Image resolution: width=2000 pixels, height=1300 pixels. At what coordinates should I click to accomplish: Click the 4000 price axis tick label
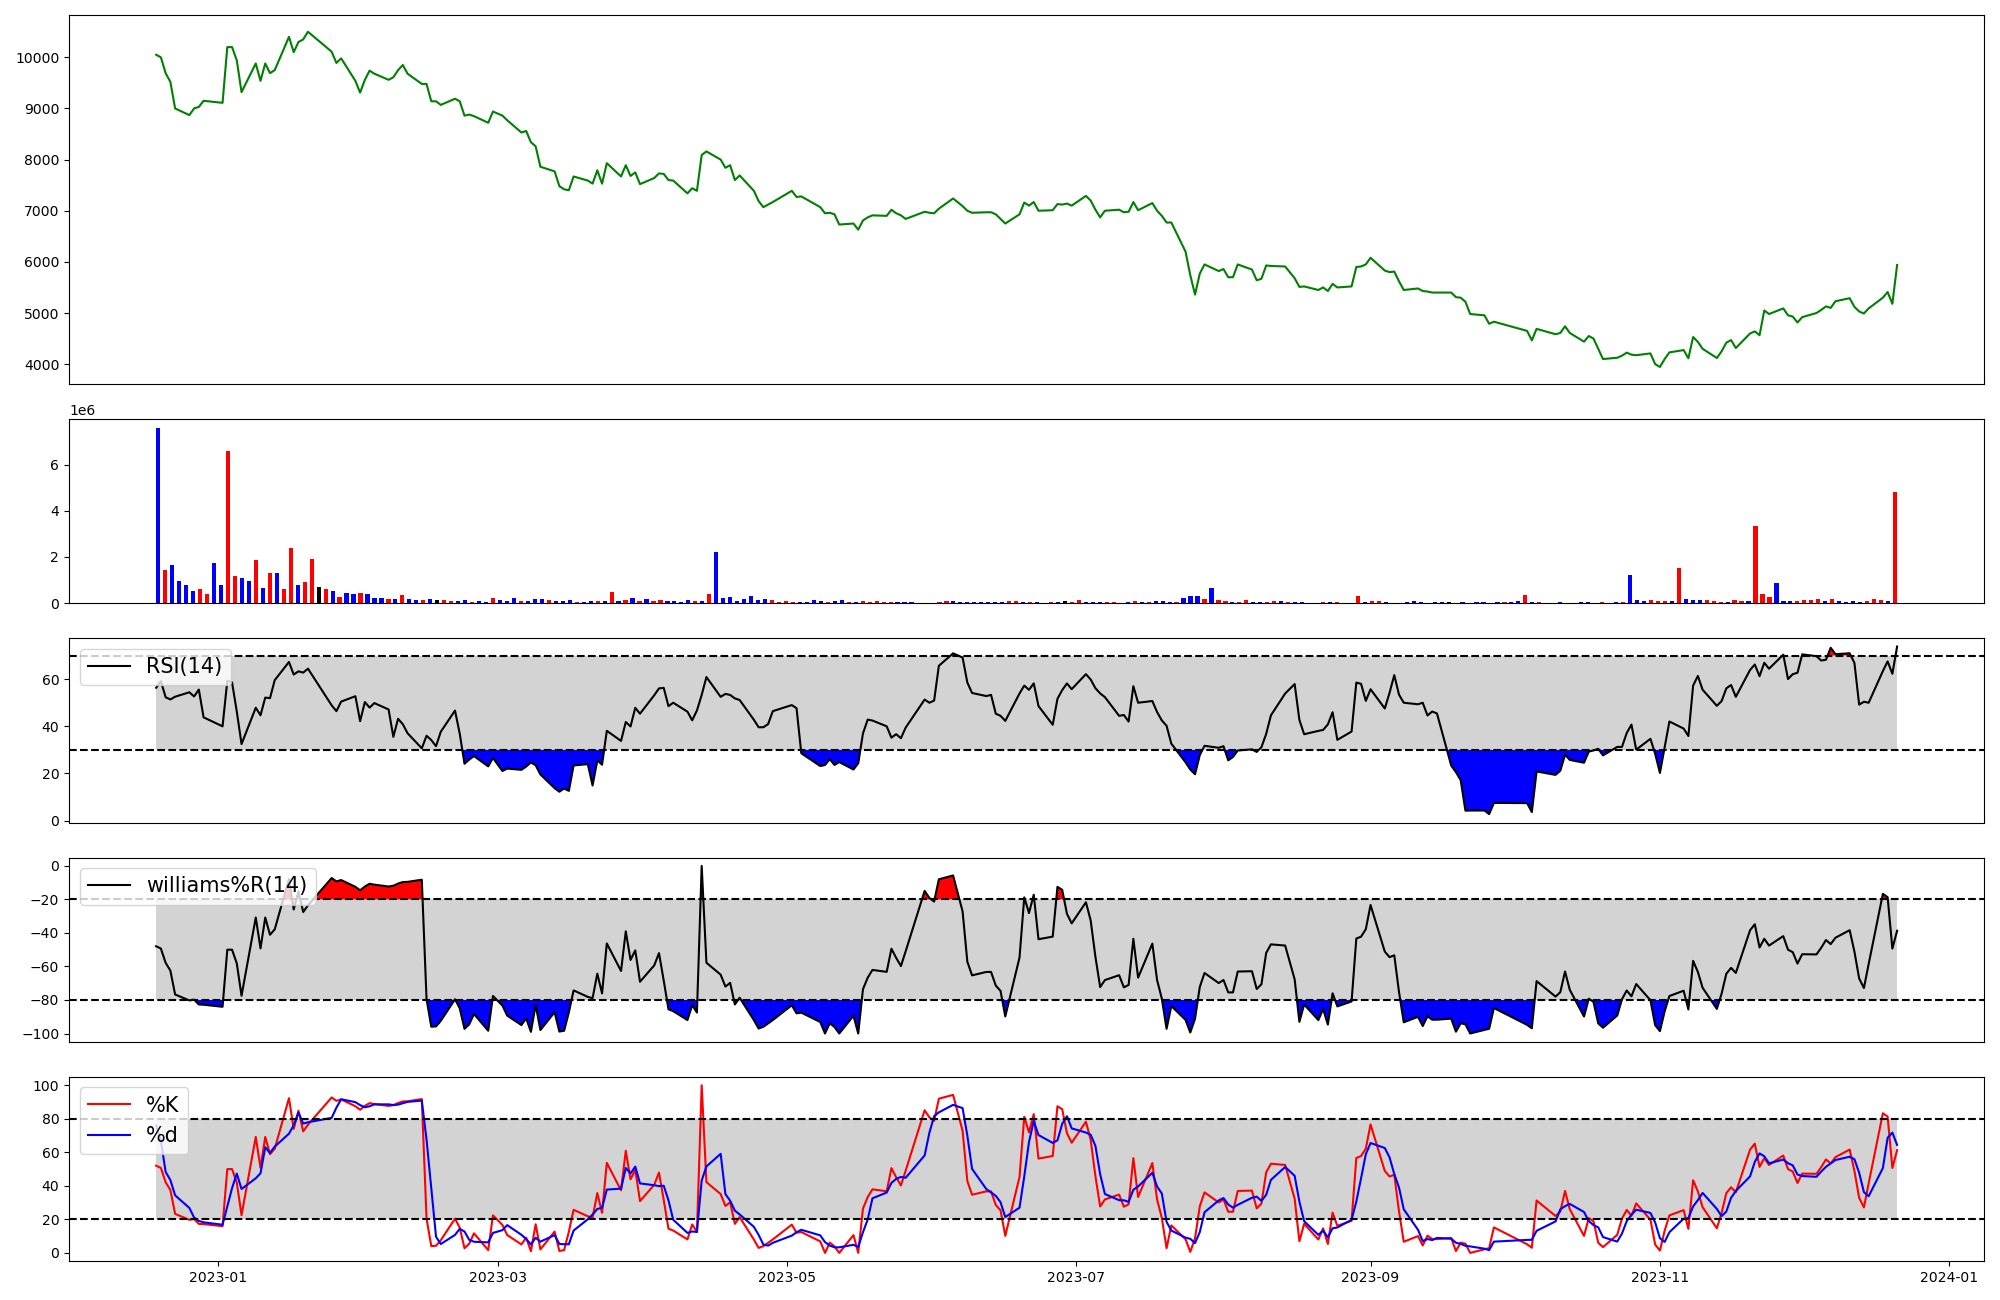pyautogui.click(x=42, y=365)
